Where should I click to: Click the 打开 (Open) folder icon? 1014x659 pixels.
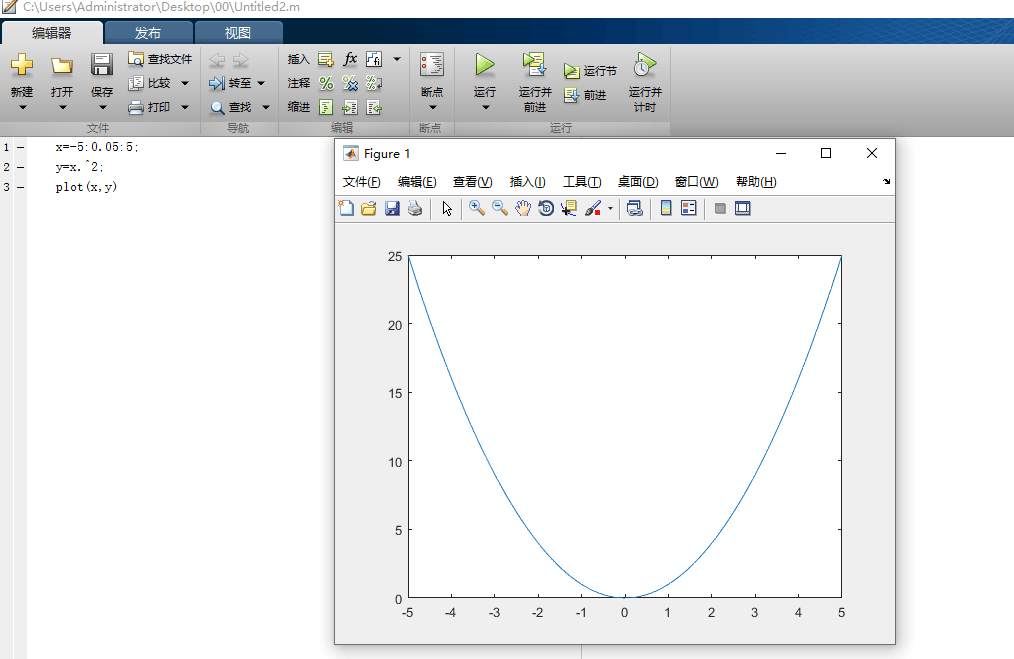click(x=62, y=65)
